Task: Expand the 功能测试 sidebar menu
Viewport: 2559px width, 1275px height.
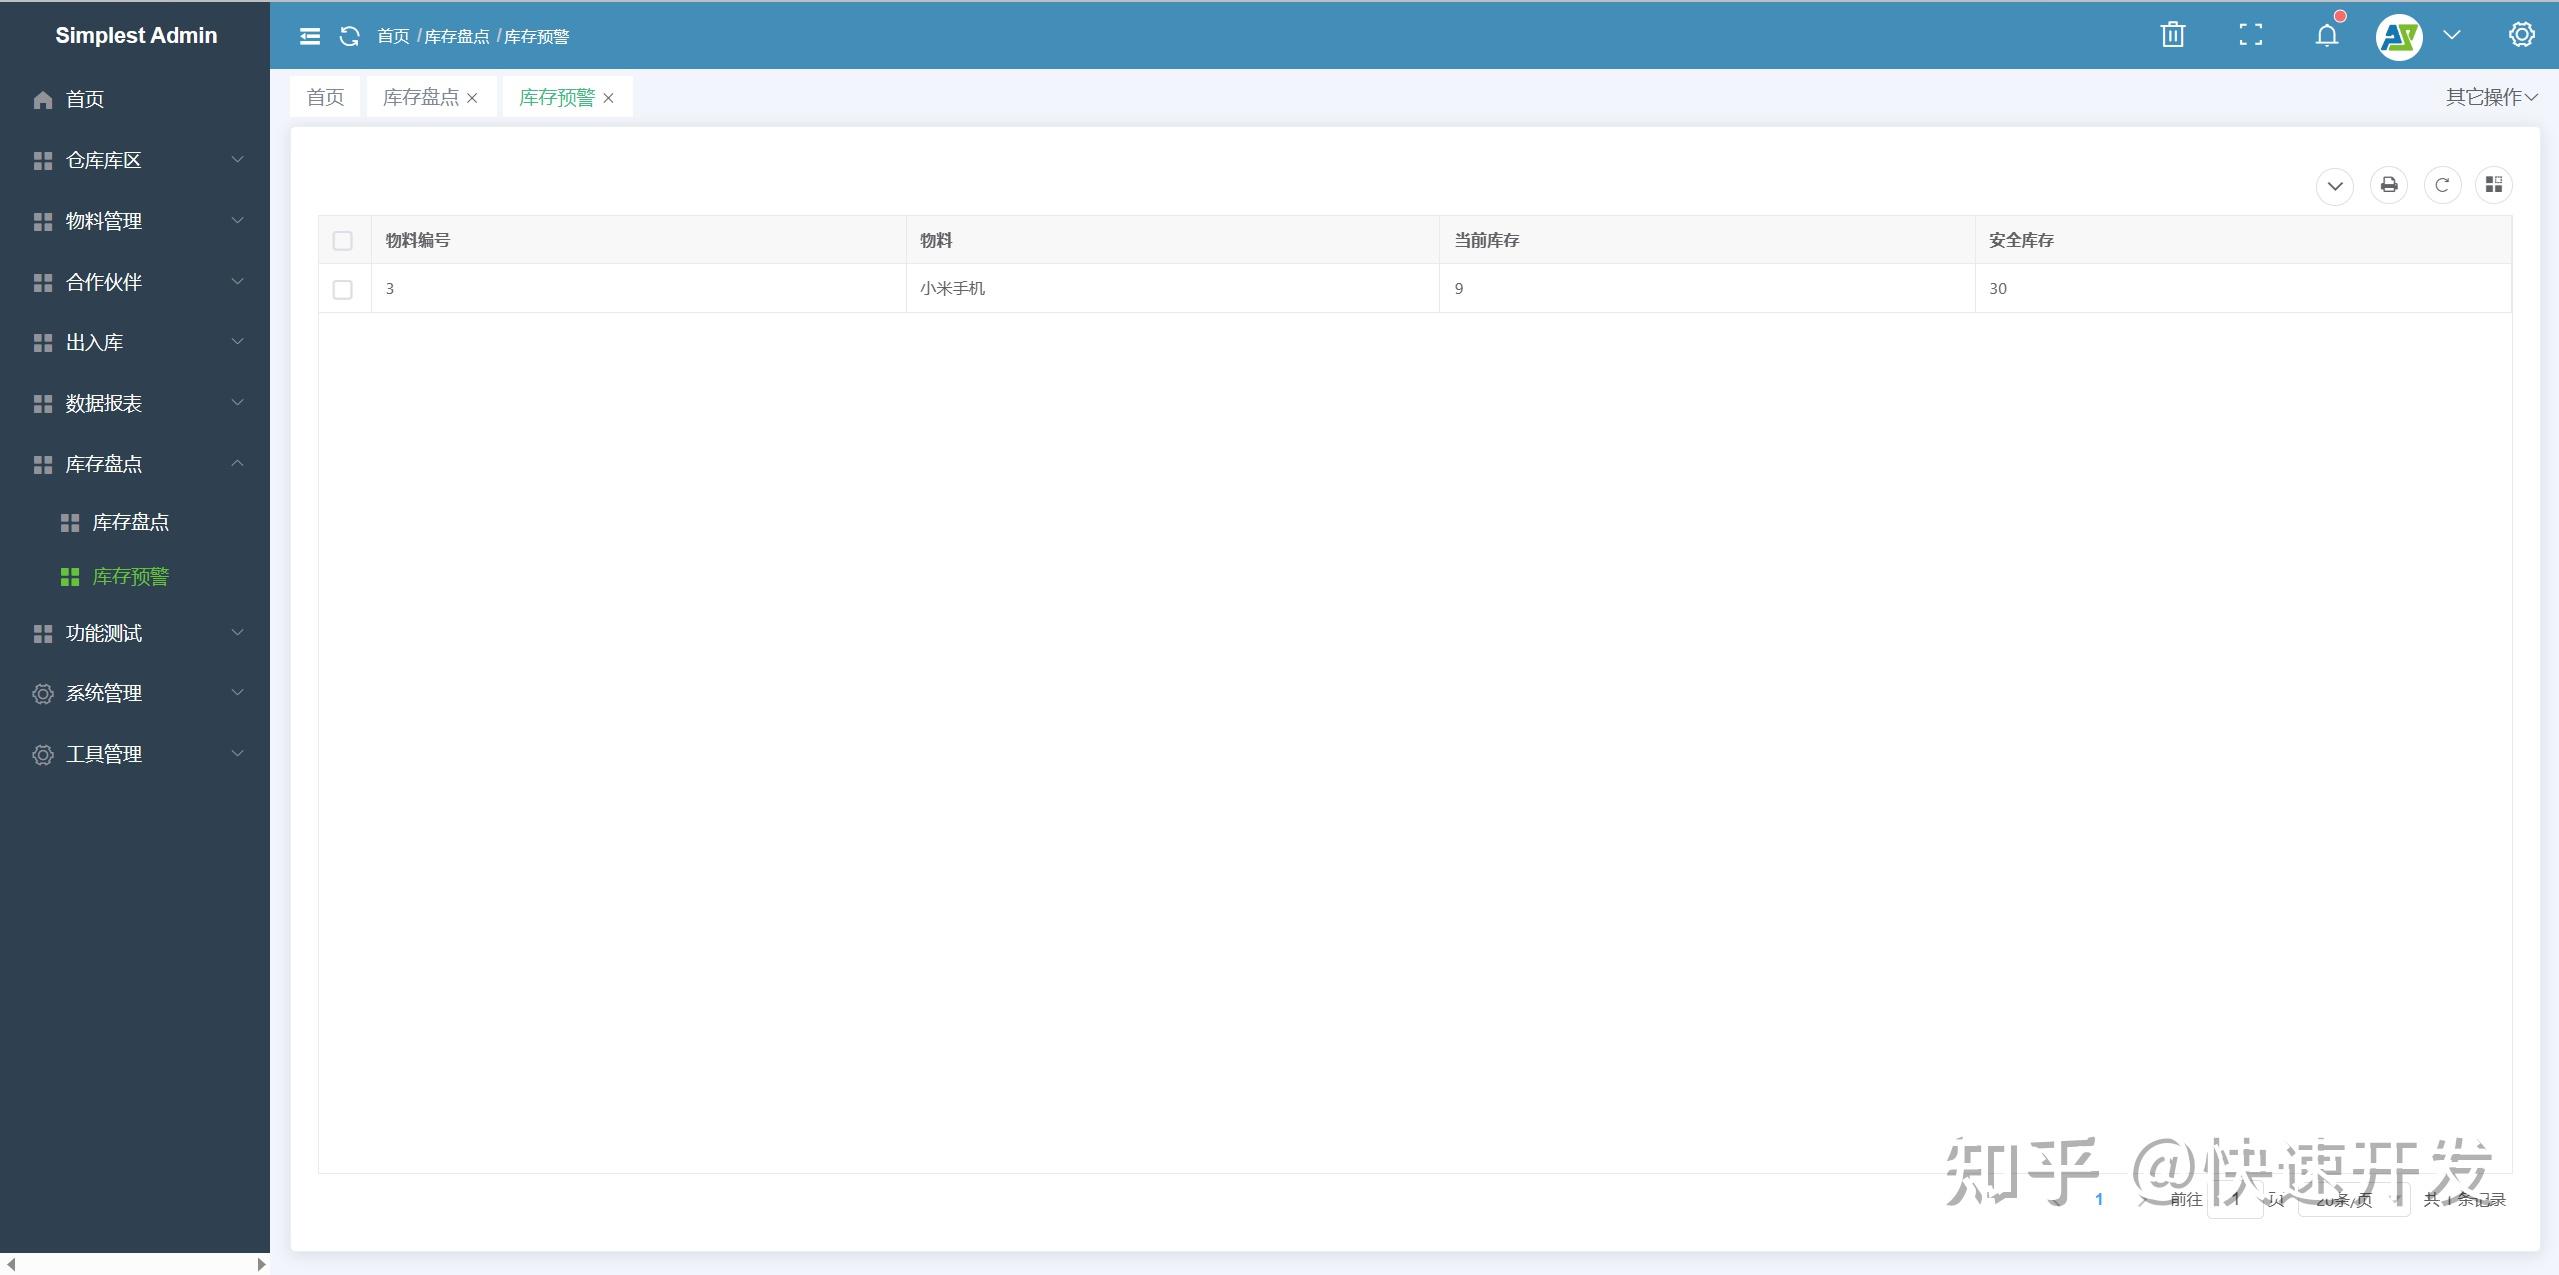Action: [135, 633]
